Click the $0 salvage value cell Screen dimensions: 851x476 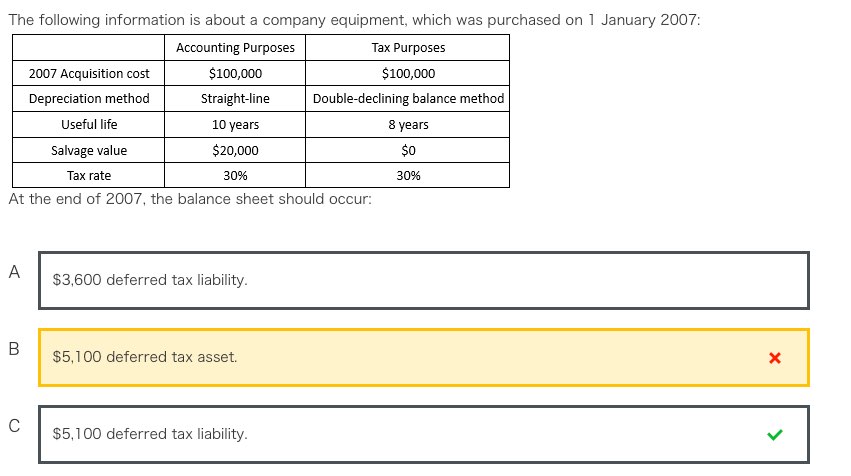408,150
